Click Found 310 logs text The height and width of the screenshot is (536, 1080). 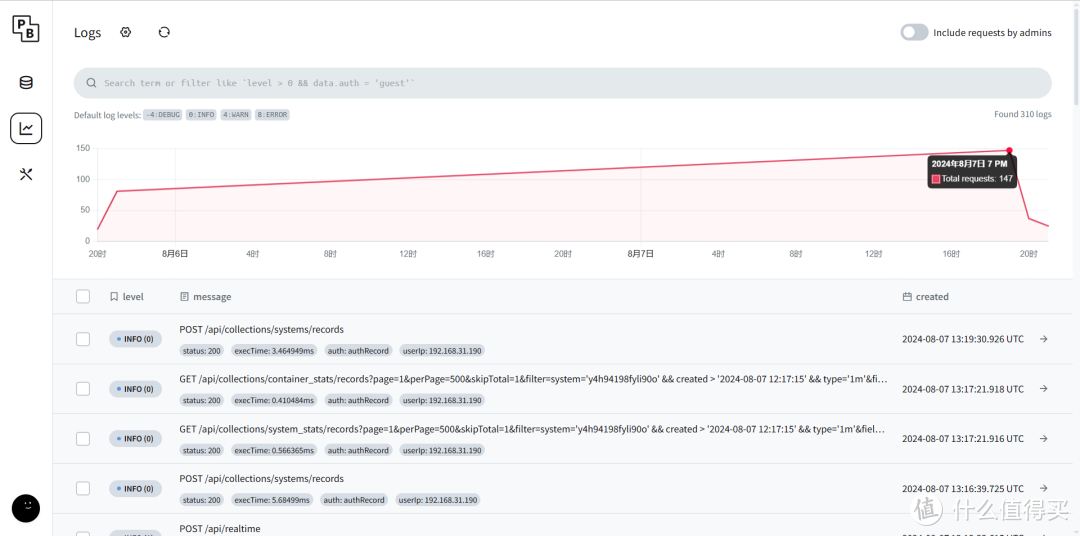pyautogui.click(x=1023, y=114)
